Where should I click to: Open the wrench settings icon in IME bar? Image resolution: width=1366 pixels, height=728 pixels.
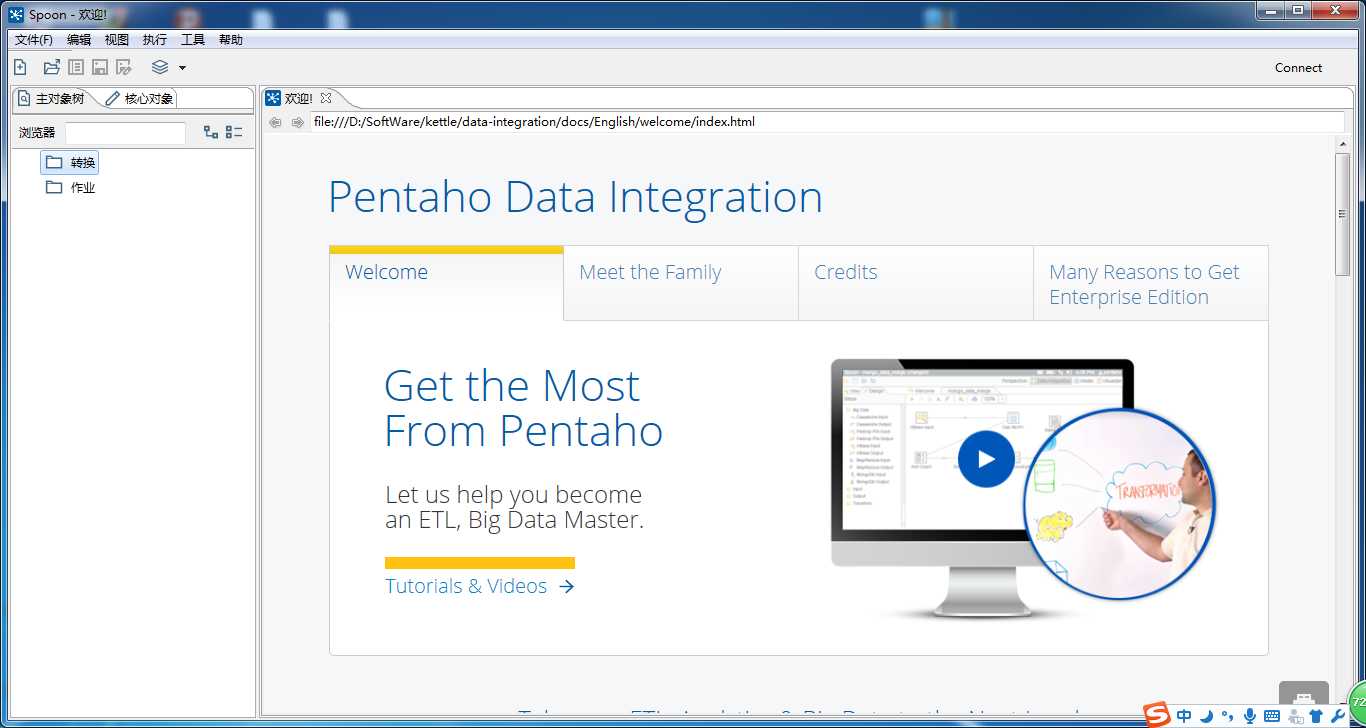tap(1338, 716)
